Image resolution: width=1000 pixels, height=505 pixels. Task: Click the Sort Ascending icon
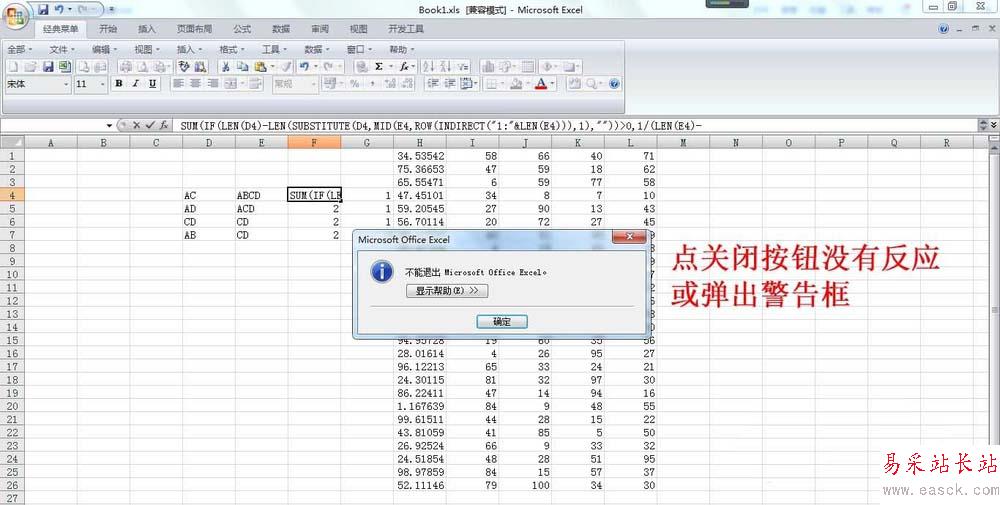coord(428,66)
